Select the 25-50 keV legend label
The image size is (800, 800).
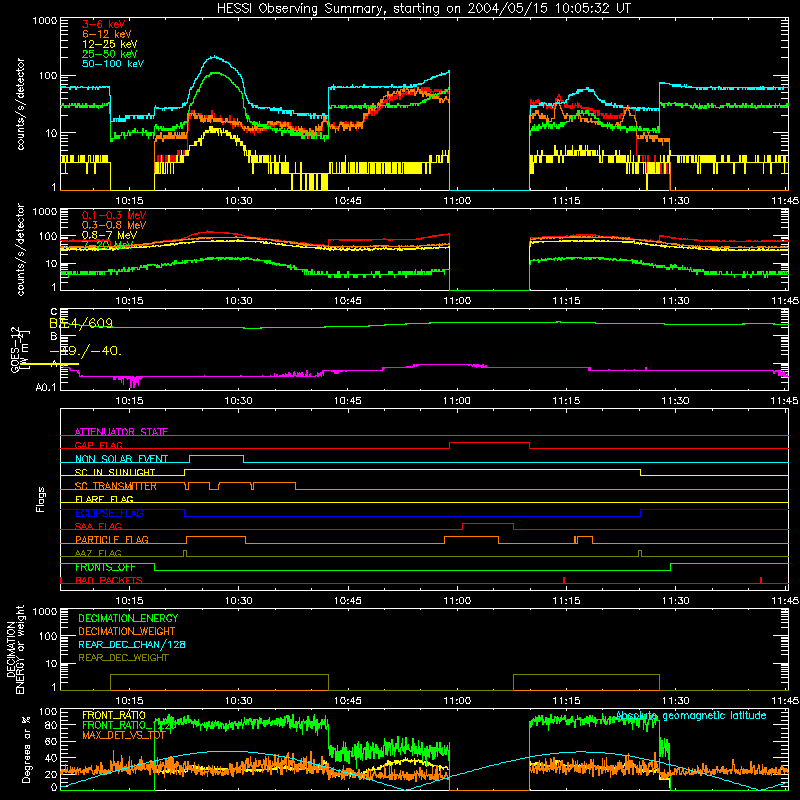point(110,54)
